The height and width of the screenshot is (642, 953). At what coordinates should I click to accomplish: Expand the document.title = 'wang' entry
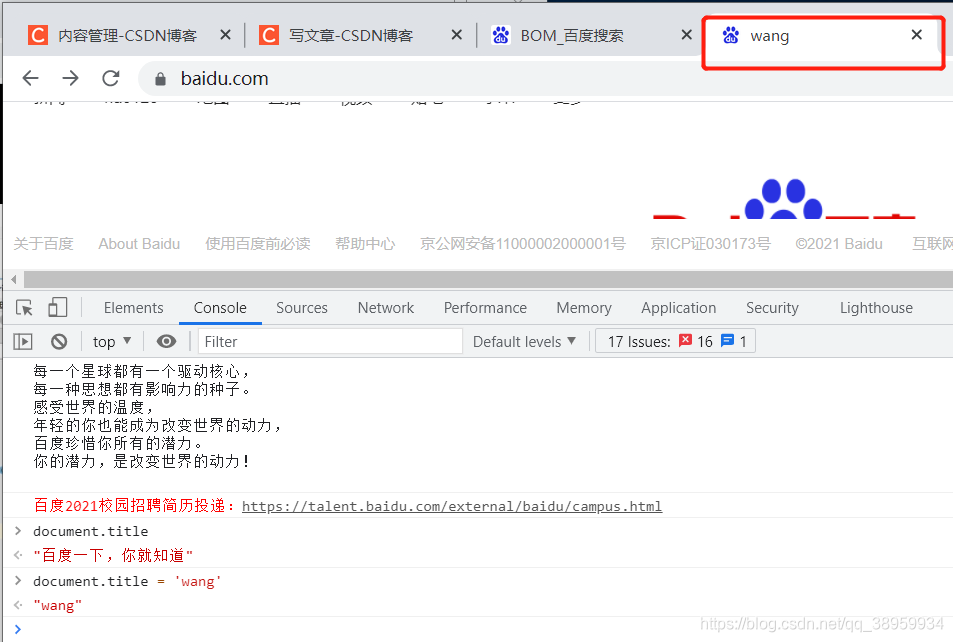[x=18, y=581]
